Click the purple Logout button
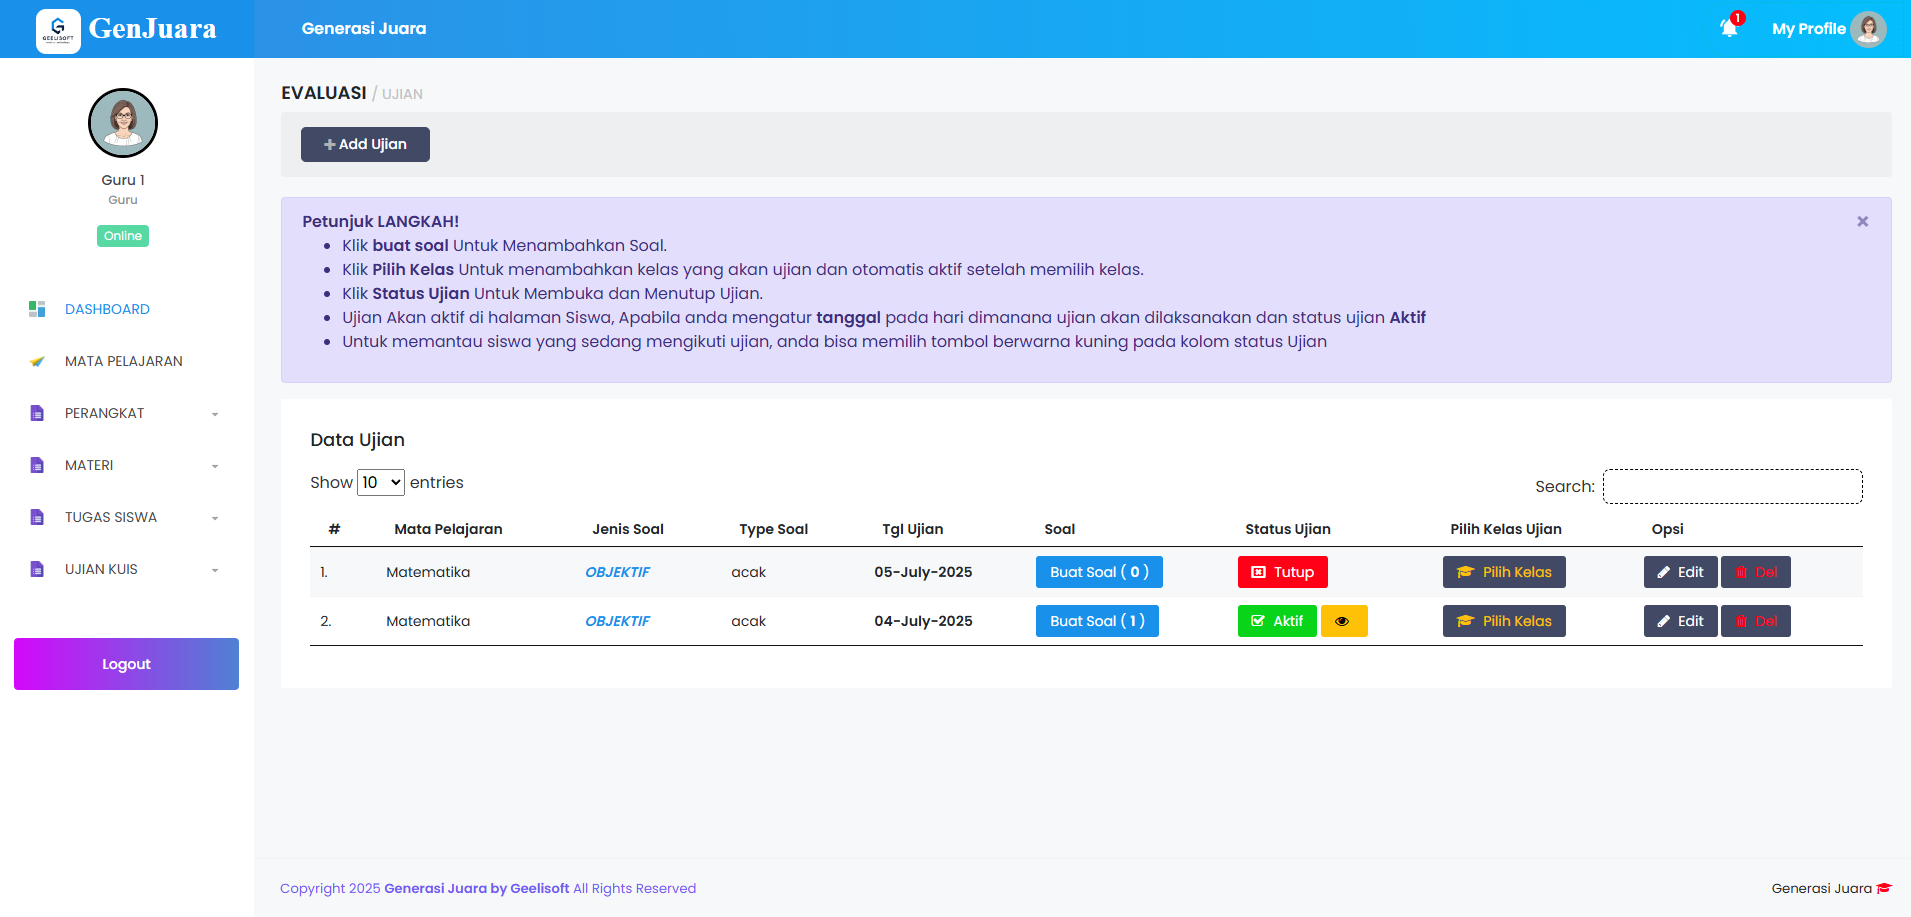 [126, 664]
